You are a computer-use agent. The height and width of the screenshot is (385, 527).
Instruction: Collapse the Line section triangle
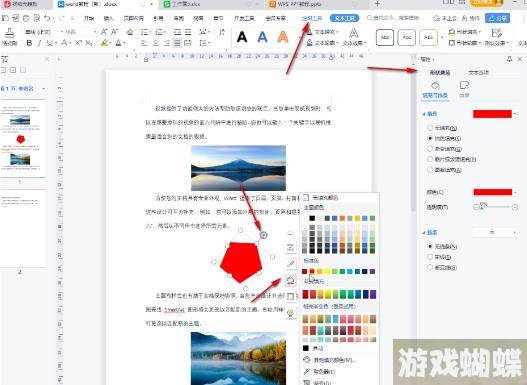tap(423, 232)
